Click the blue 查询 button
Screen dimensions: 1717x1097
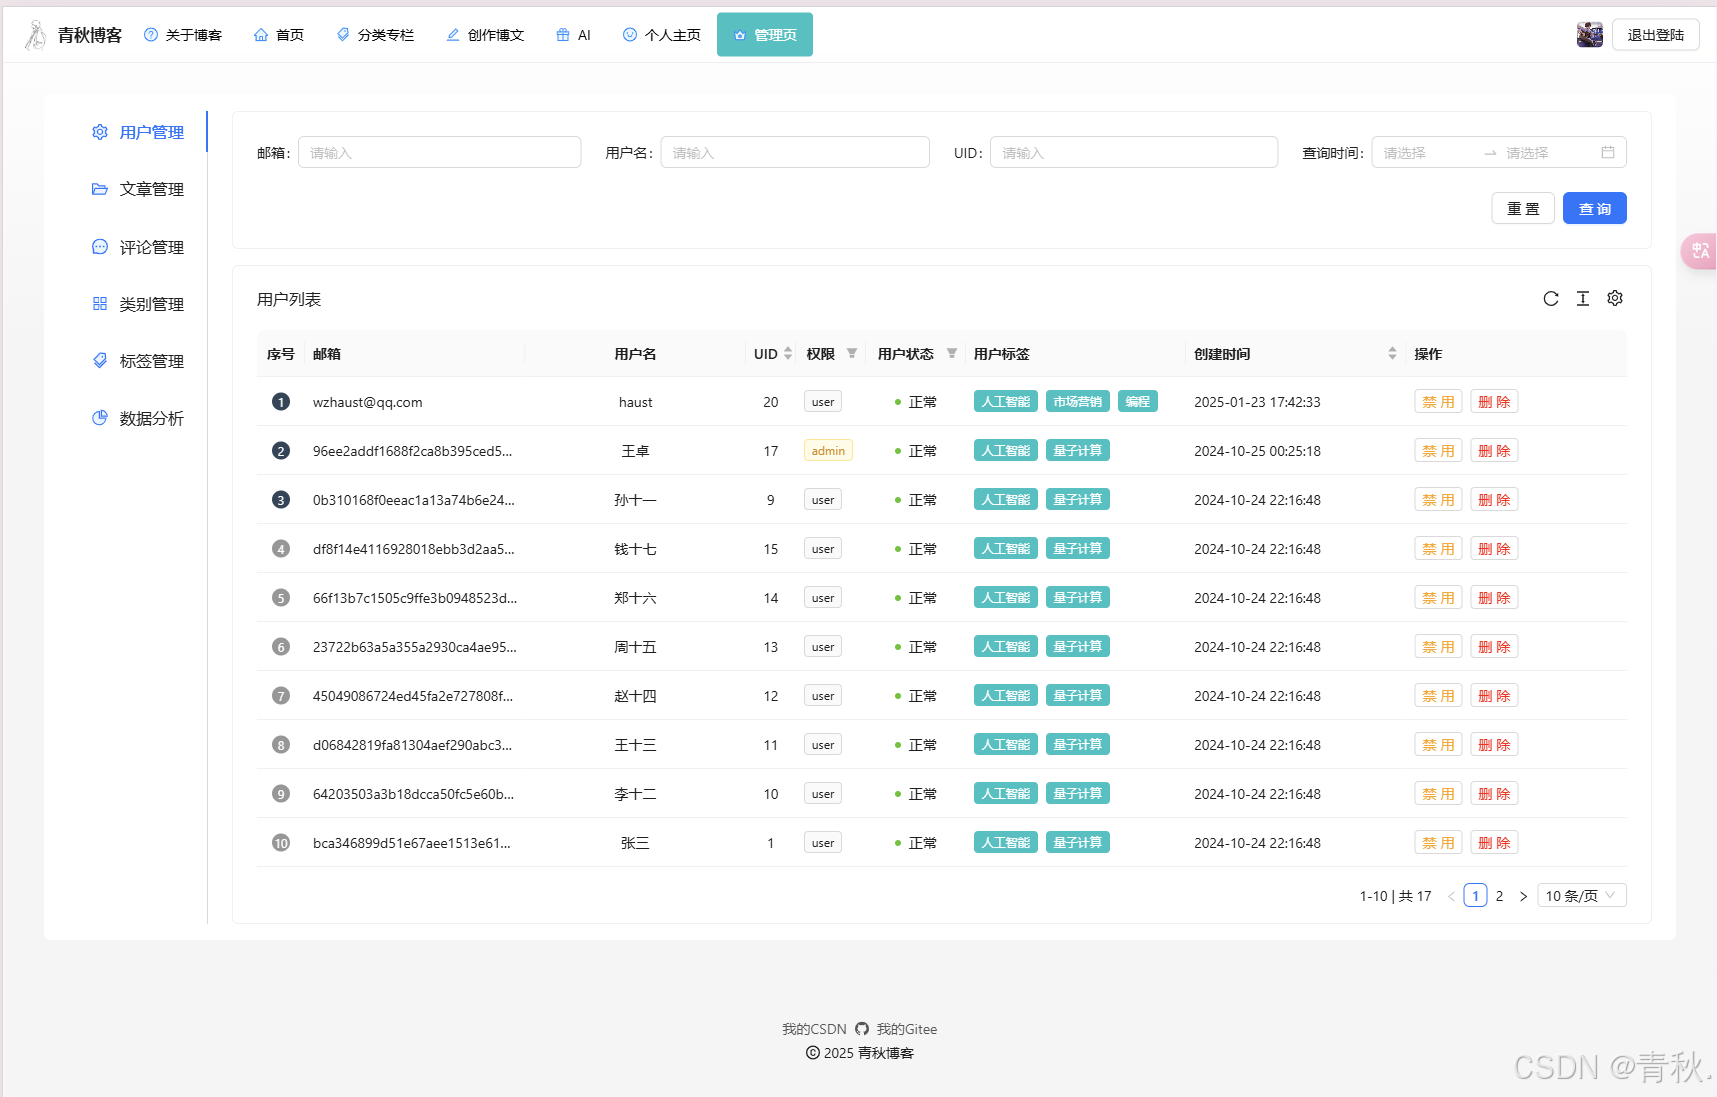click(x=1594, y=209)
